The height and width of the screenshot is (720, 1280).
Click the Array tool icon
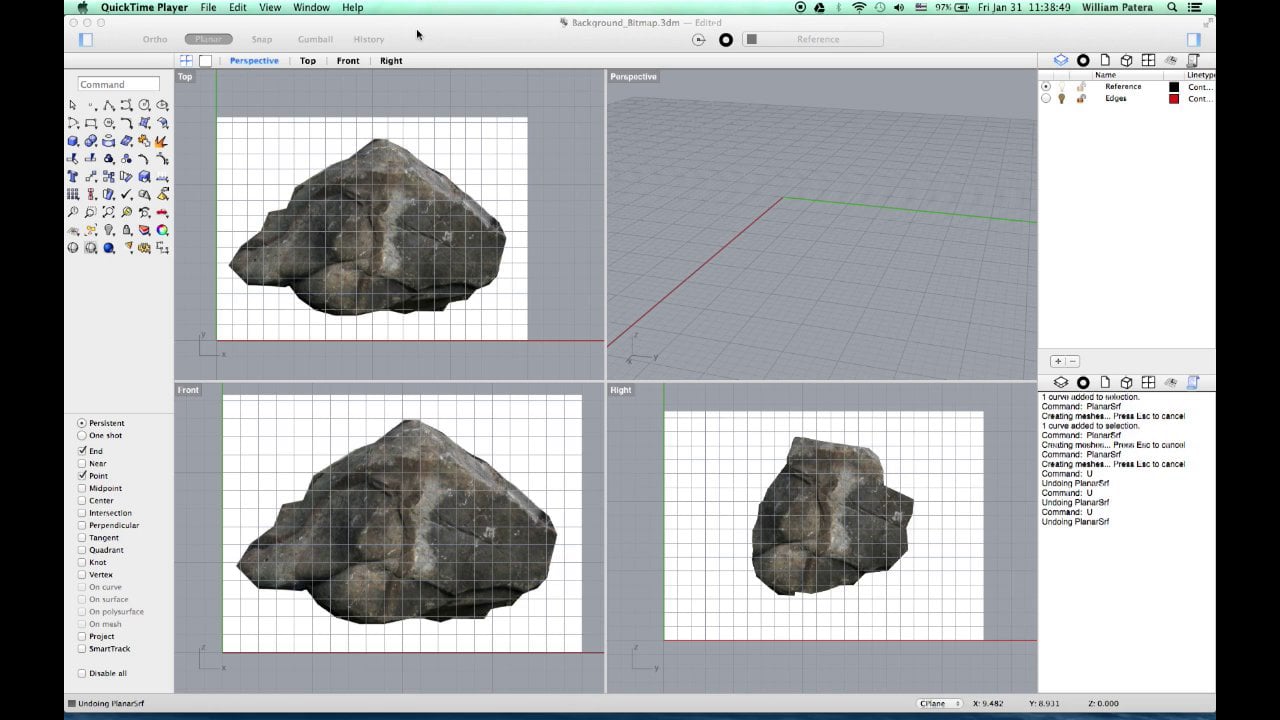point(73,194)
